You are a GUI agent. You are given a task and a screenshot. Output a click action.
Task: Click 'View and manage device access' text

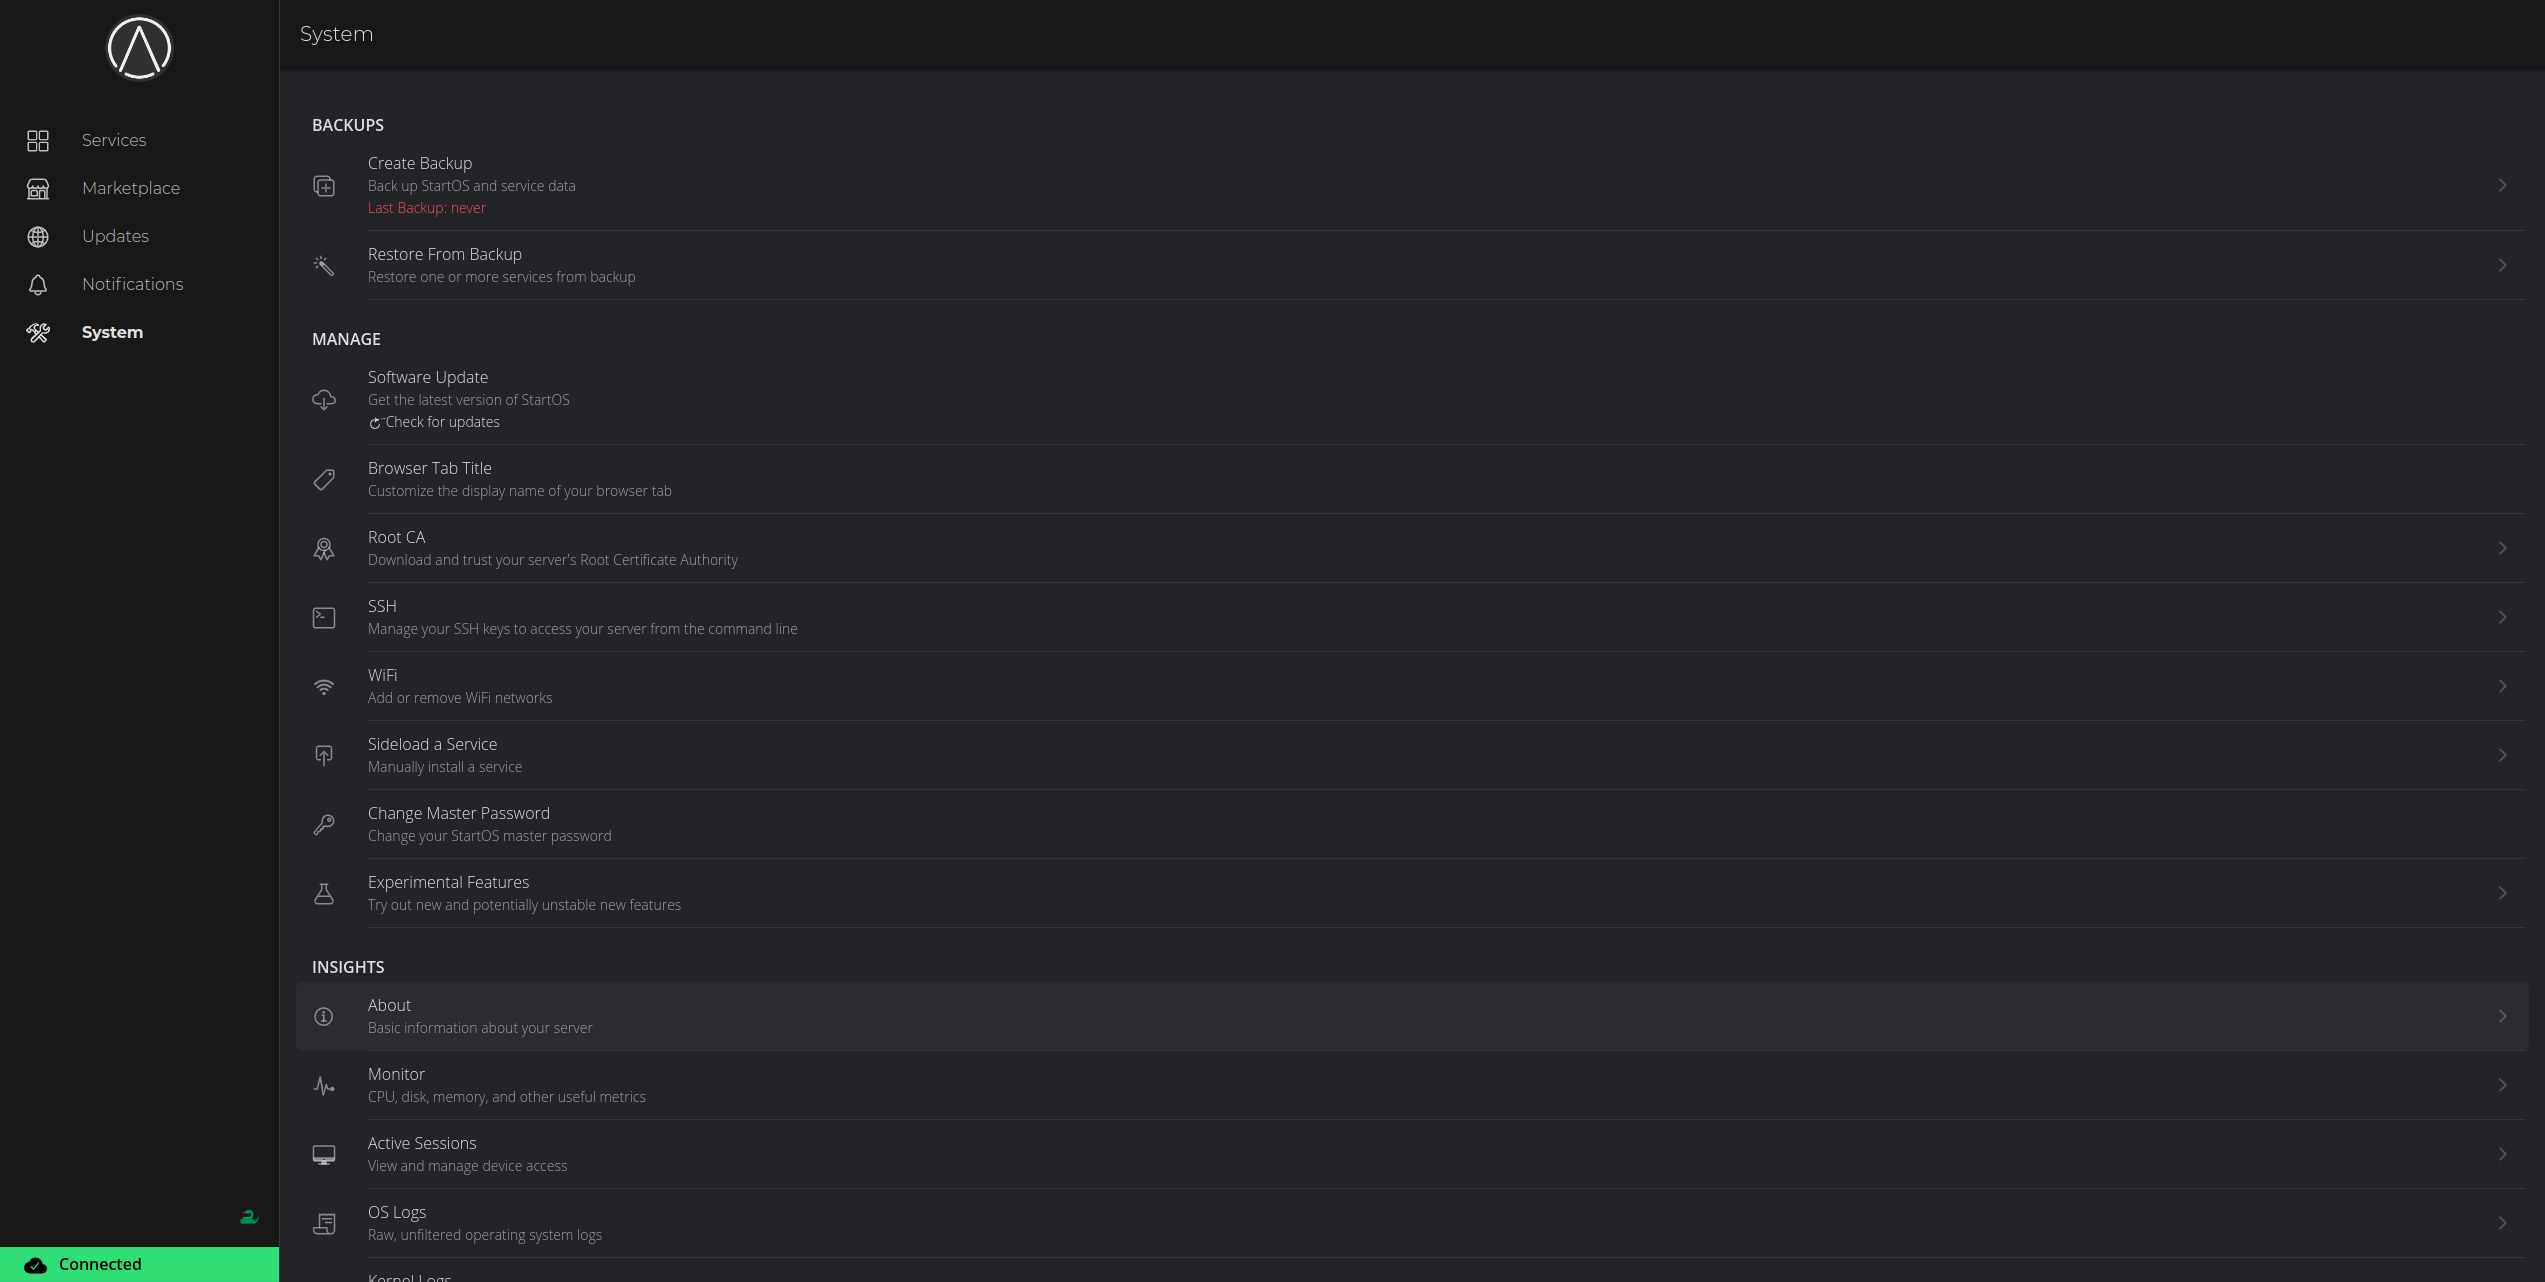(x=467, y=1166)
